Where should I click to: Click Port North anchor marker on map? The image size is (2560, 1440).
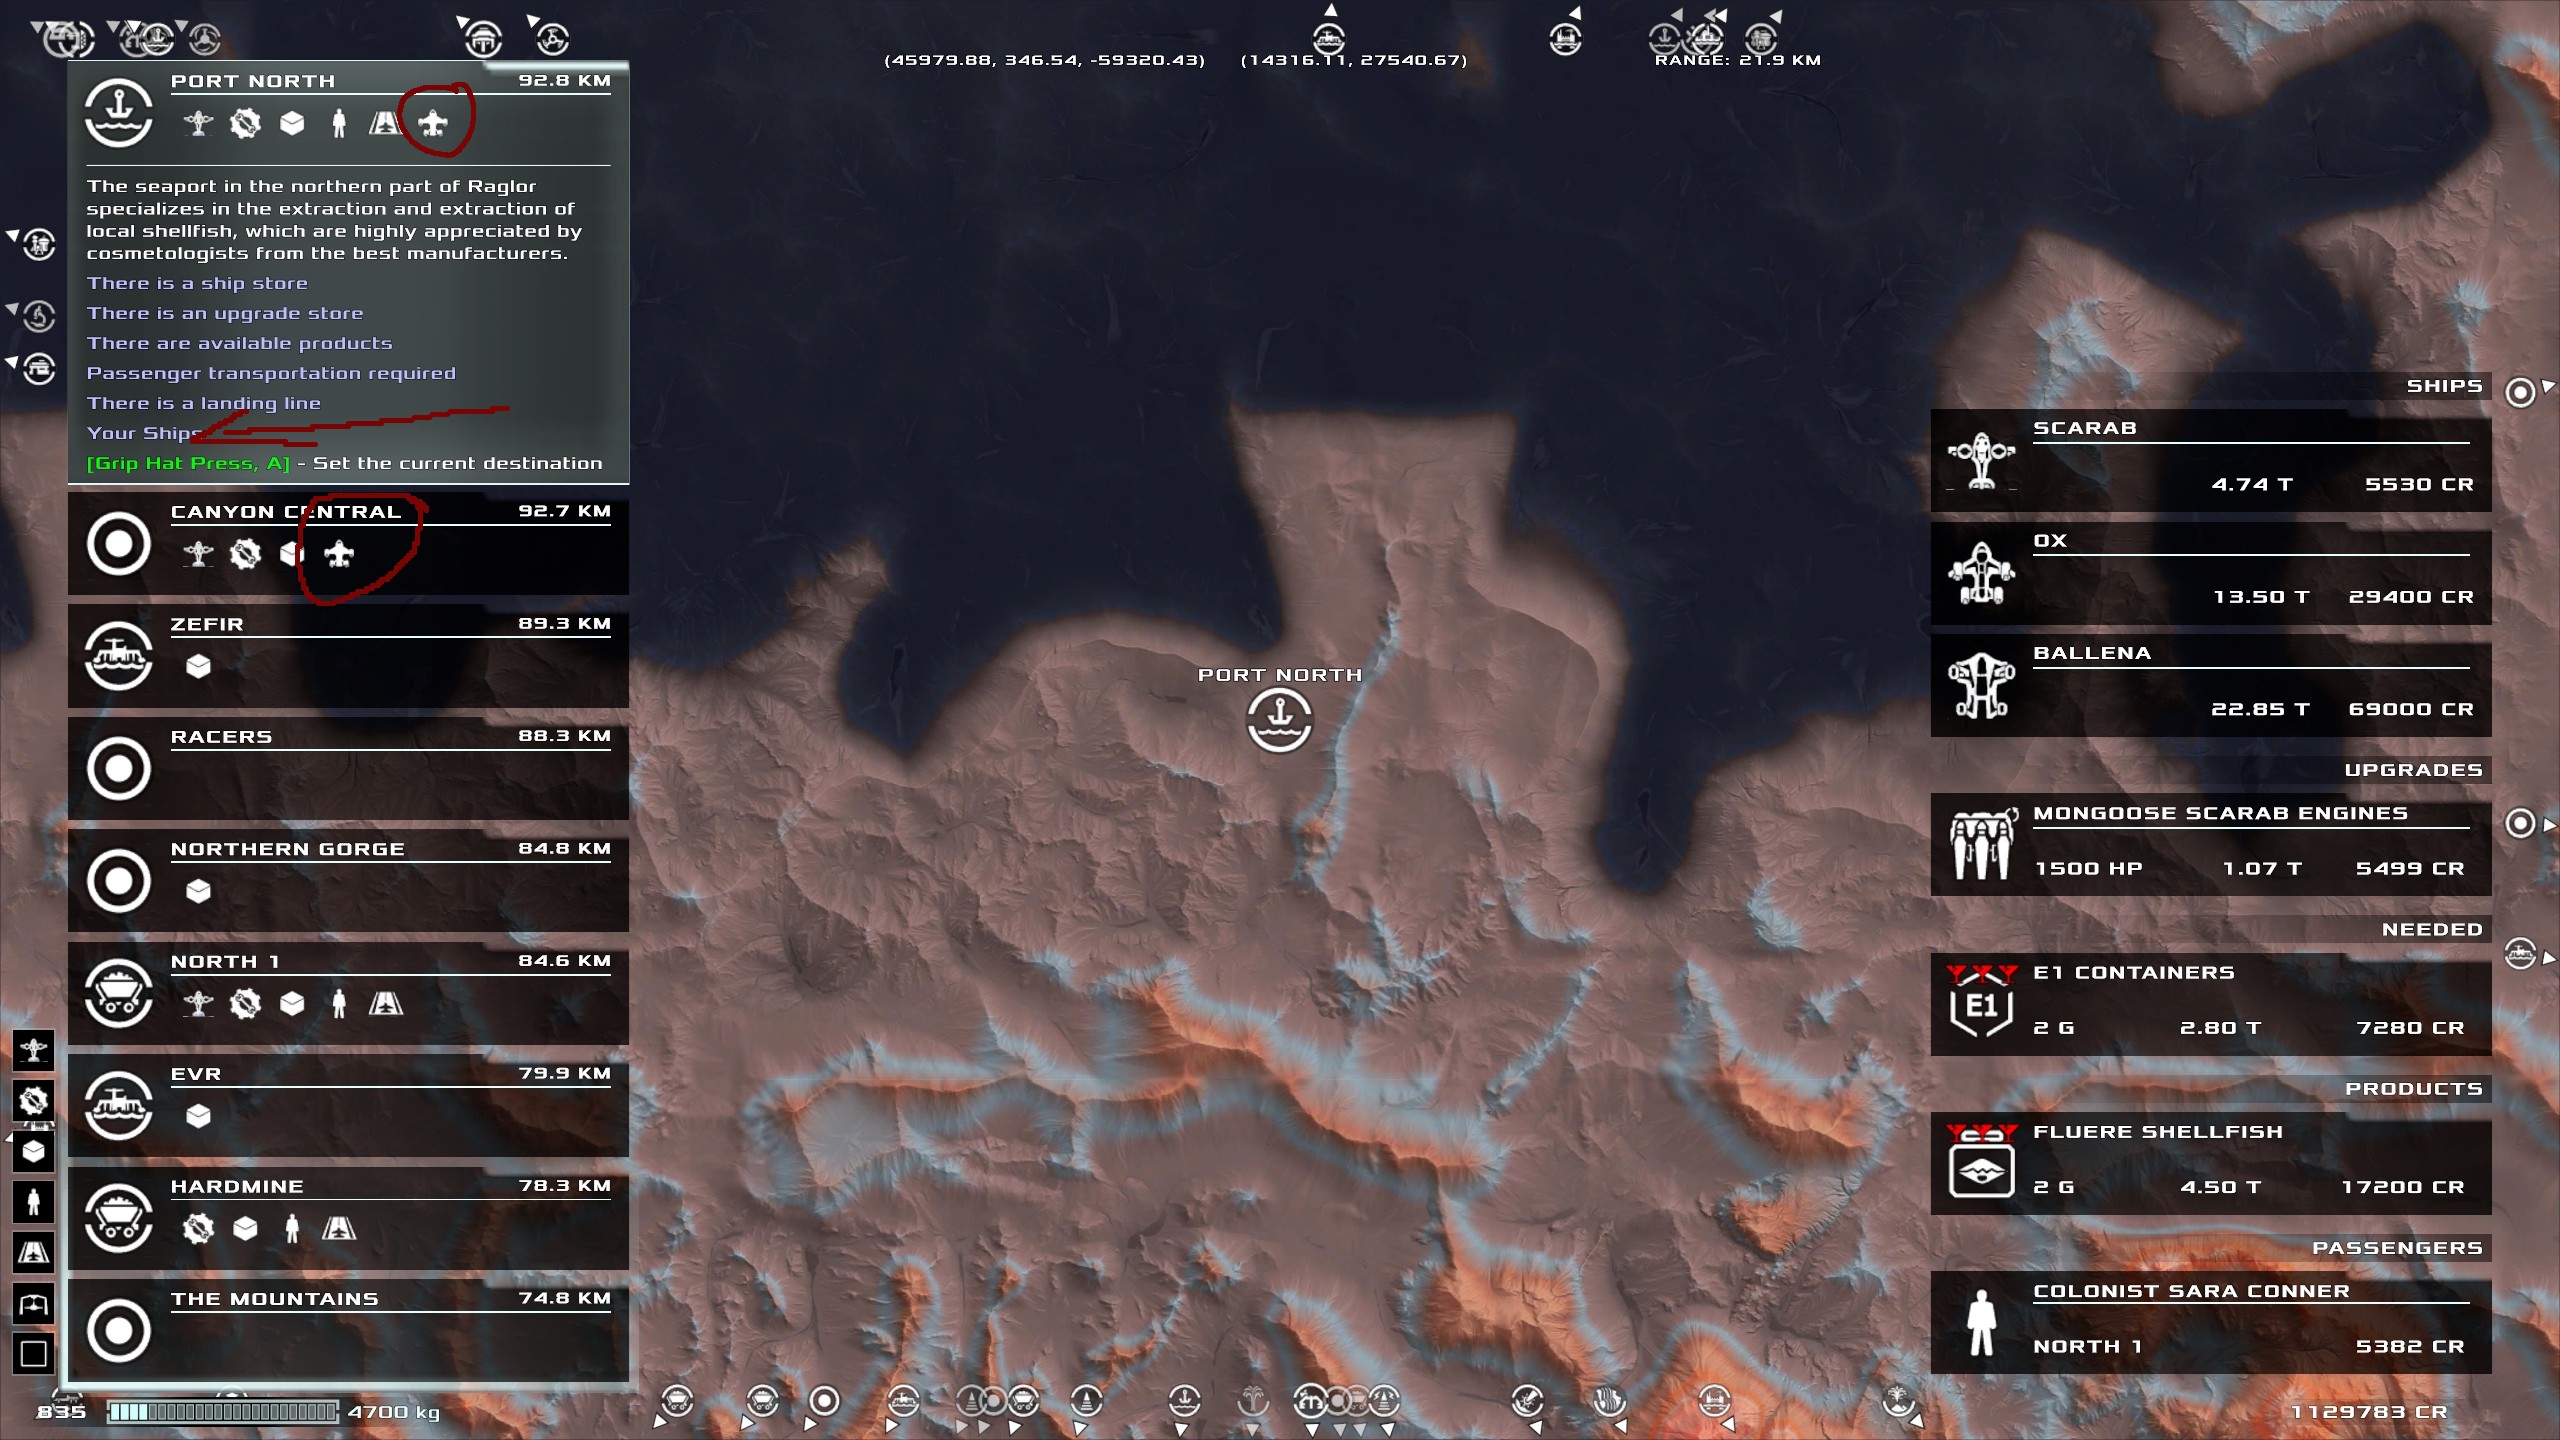tap(1279, 720)
